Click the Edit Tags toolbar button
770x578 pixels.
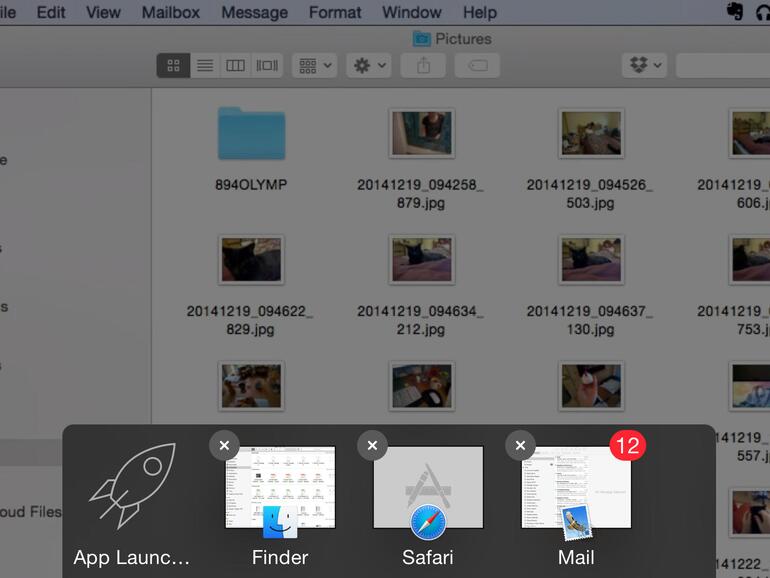tap(477, 65)
